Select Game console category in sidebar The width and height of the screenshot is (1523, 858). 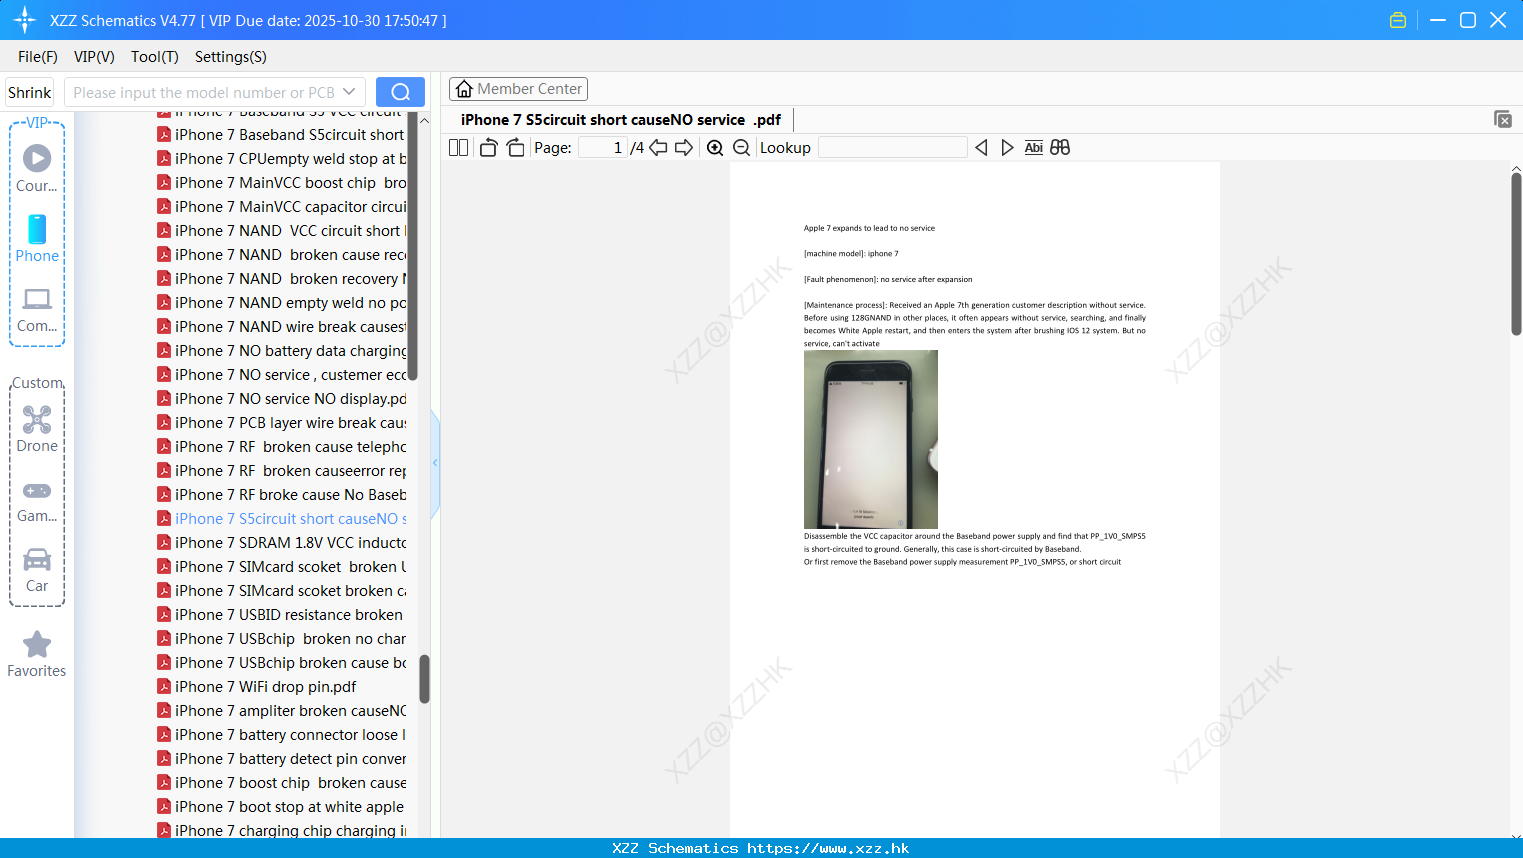(37, 501)
